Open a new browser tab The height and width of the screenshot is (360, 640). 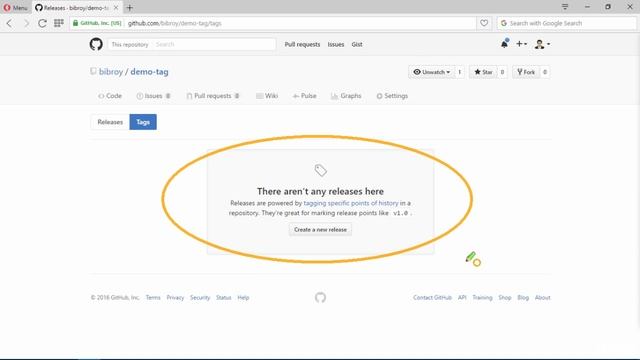click(x=130, y=7)
